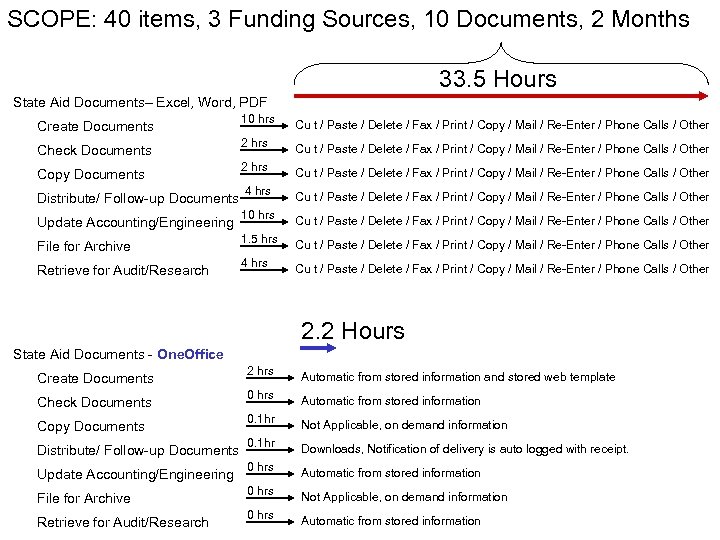Select the Cut/Paste/Delete line in the 1.5 hrs row

502,245
